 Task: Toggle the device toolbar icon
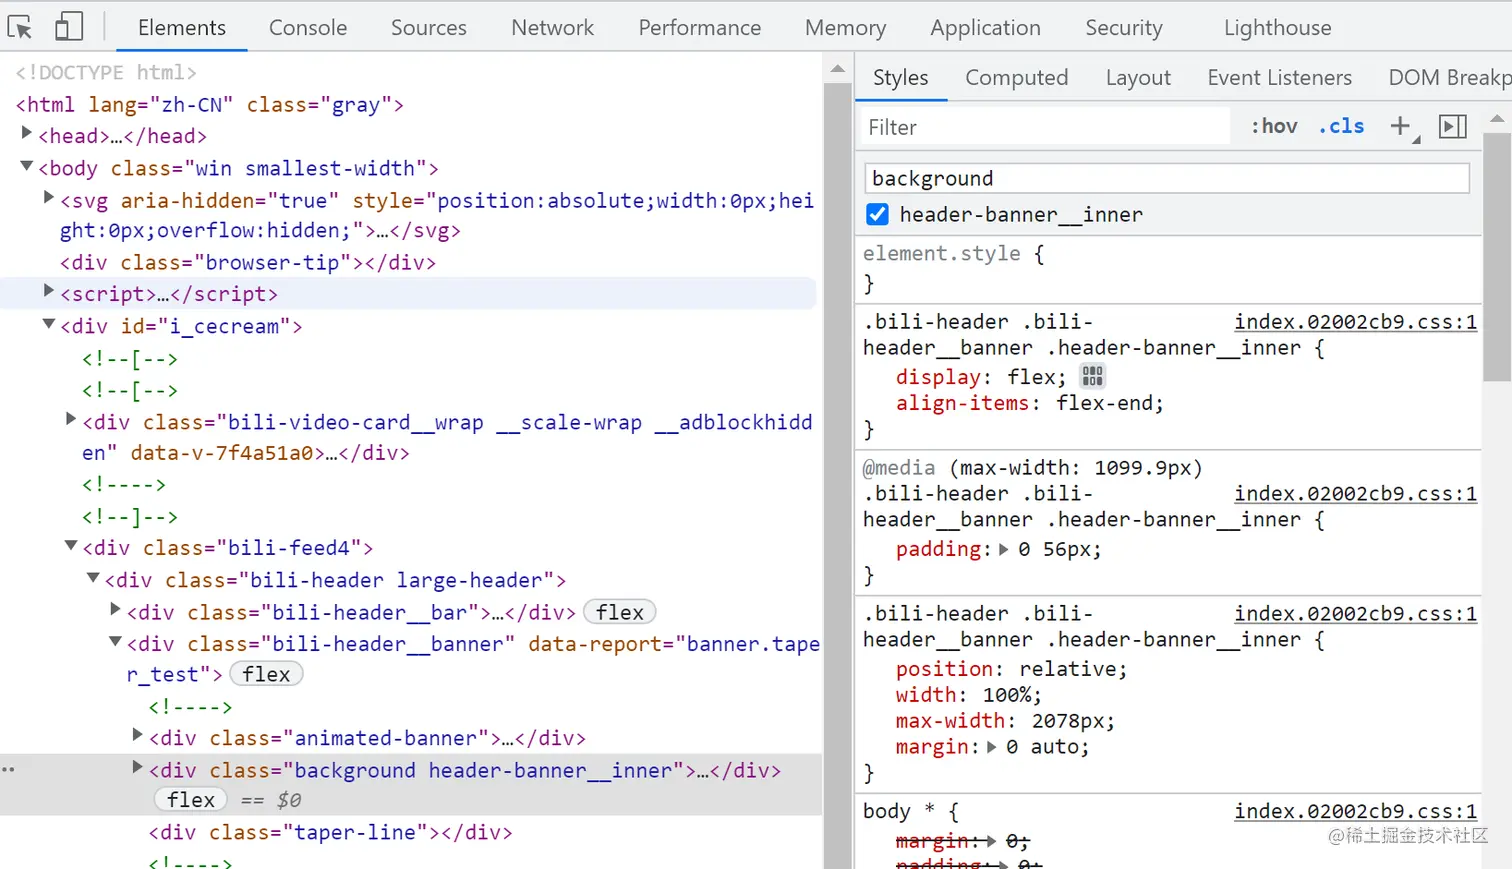pyautogui.click(x=69, y=27)
